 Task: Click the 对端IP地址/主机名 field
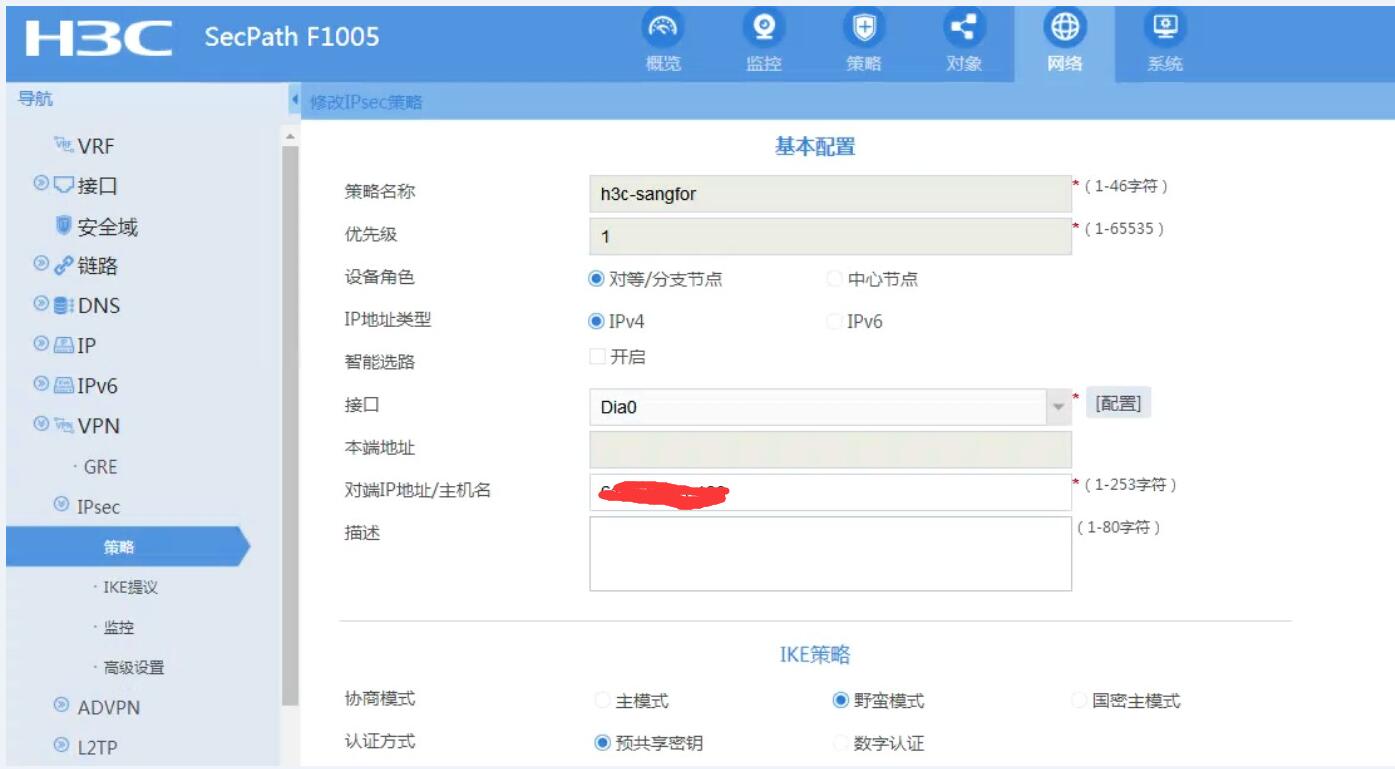(x=830, y=492)
